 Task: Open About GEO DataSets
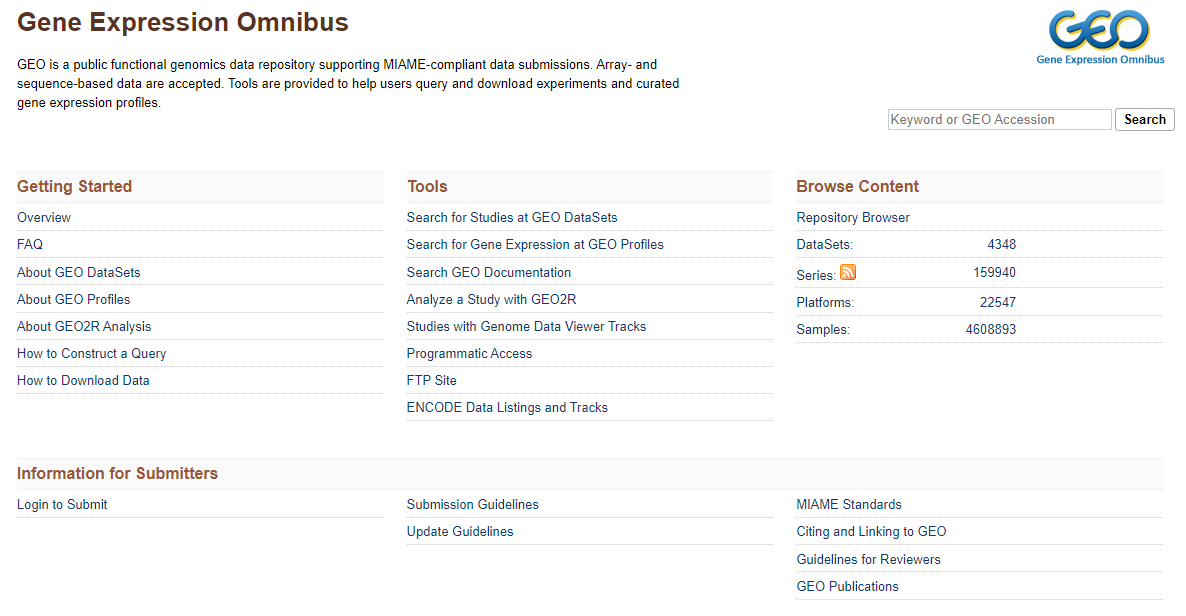[x=79, y=272]
